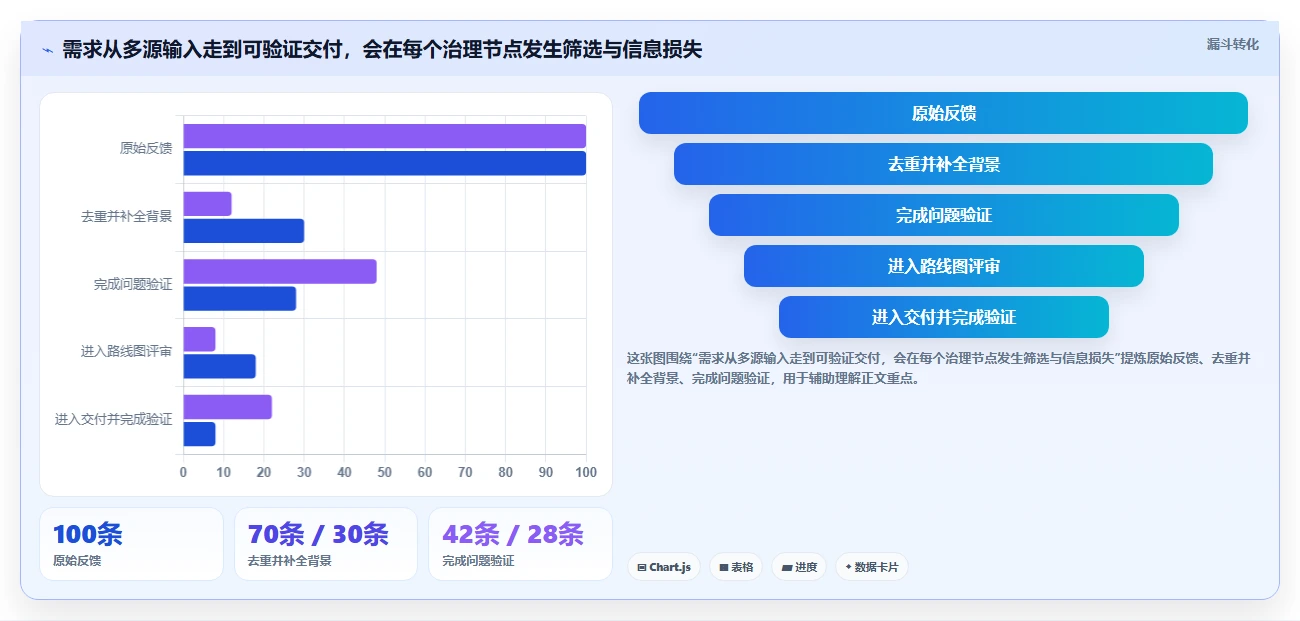Click the 完成问题验证 funnel stage
Screen dimensions: 1300x621
click(x=943, y=215)
